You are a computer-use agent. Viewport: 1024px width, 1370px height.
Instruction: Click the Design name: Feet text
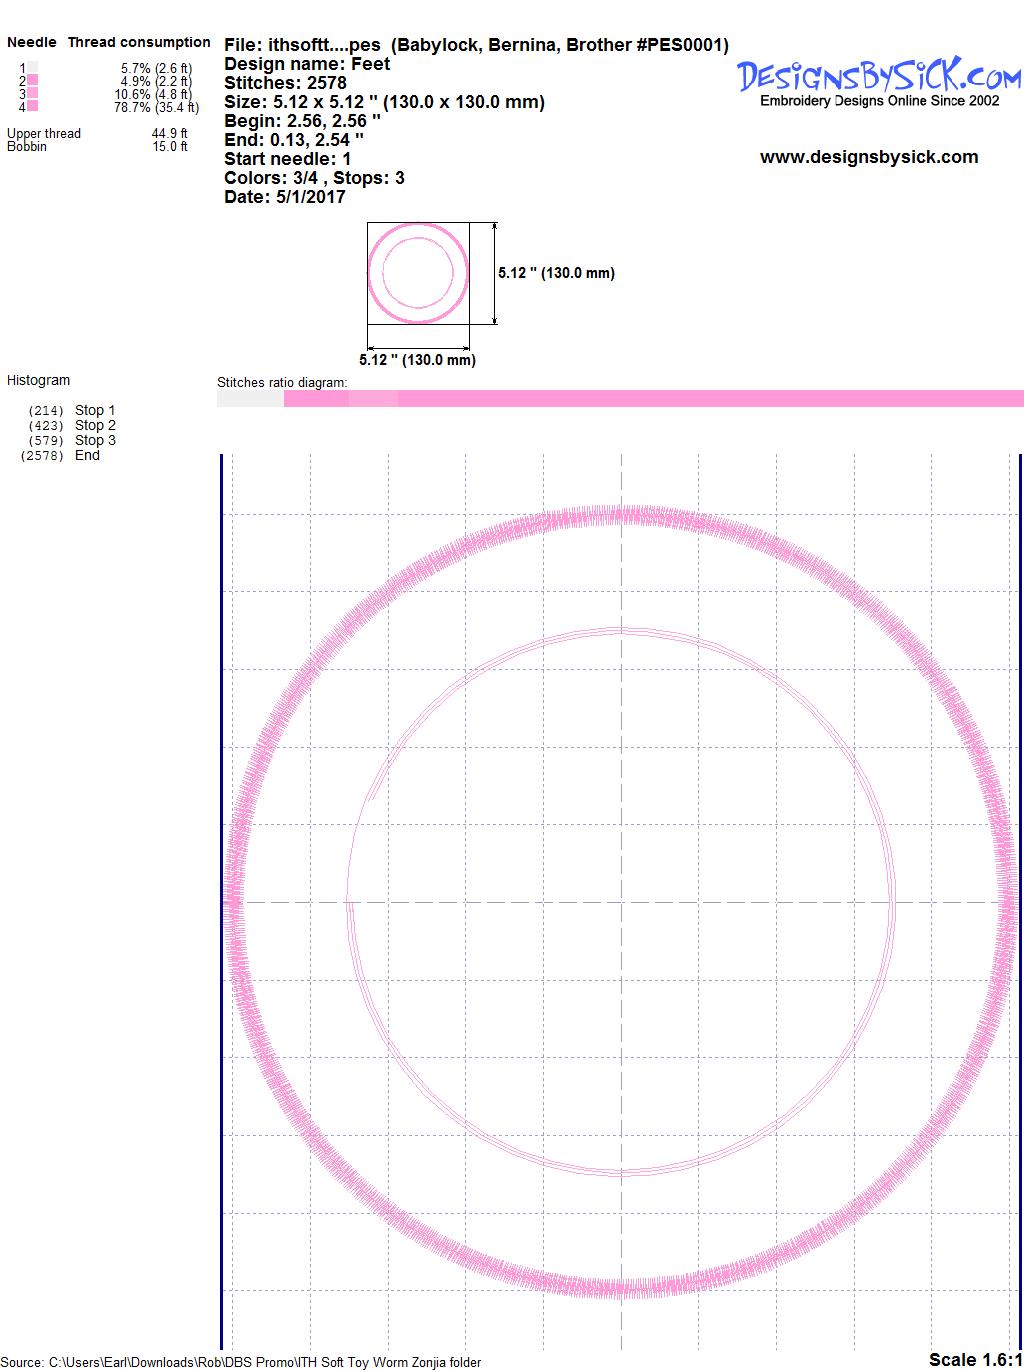pos(307,64)
